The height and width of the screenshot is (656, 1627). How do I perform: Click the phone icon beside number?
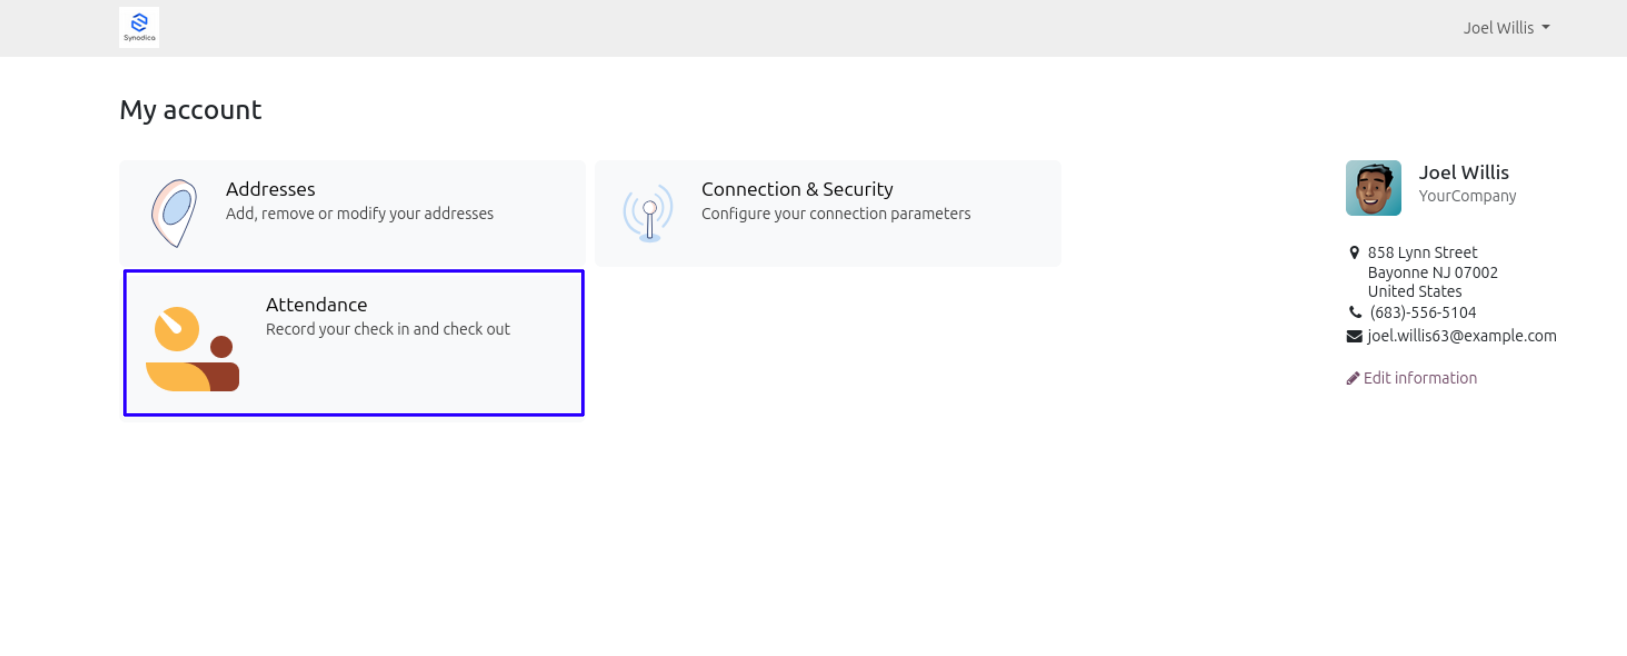coord(1355,312)
